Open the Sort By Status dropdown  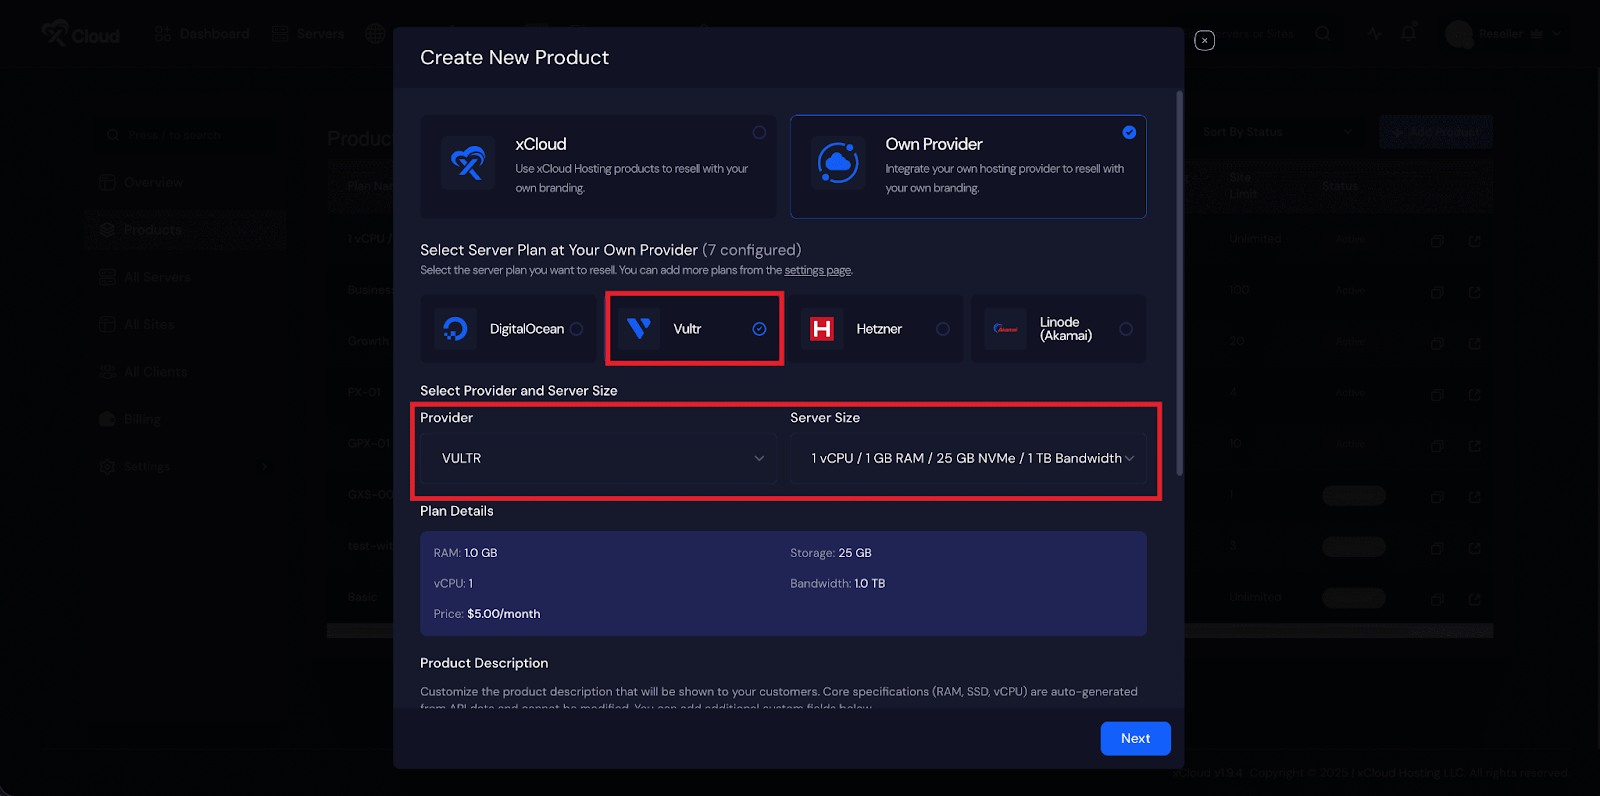tap(1277, 132)
